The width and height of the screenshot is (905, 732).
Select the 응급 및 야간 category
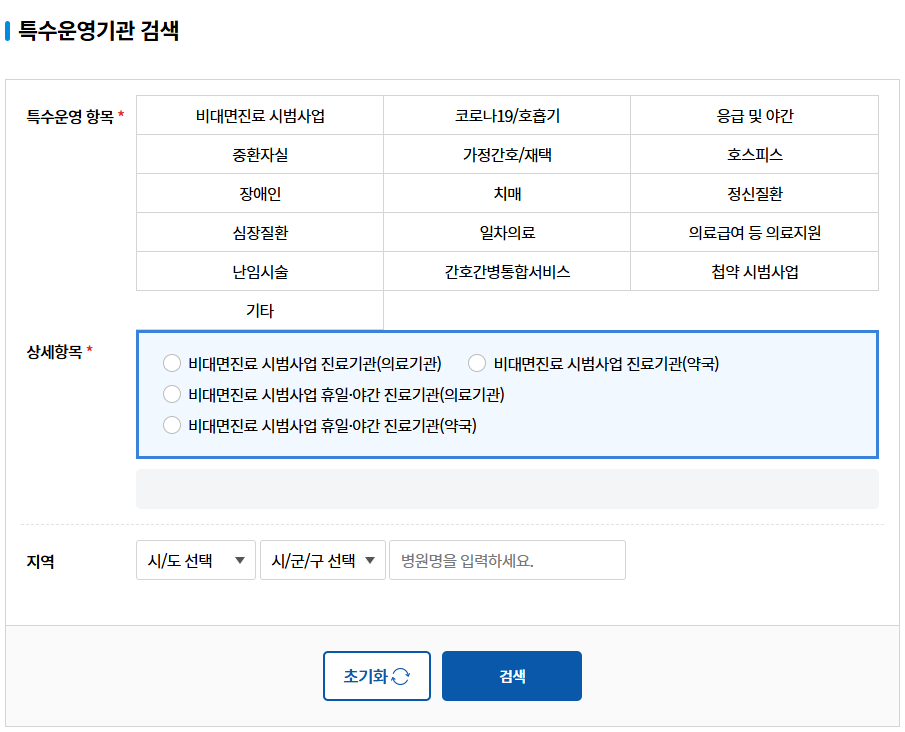(x=754, y=115)
